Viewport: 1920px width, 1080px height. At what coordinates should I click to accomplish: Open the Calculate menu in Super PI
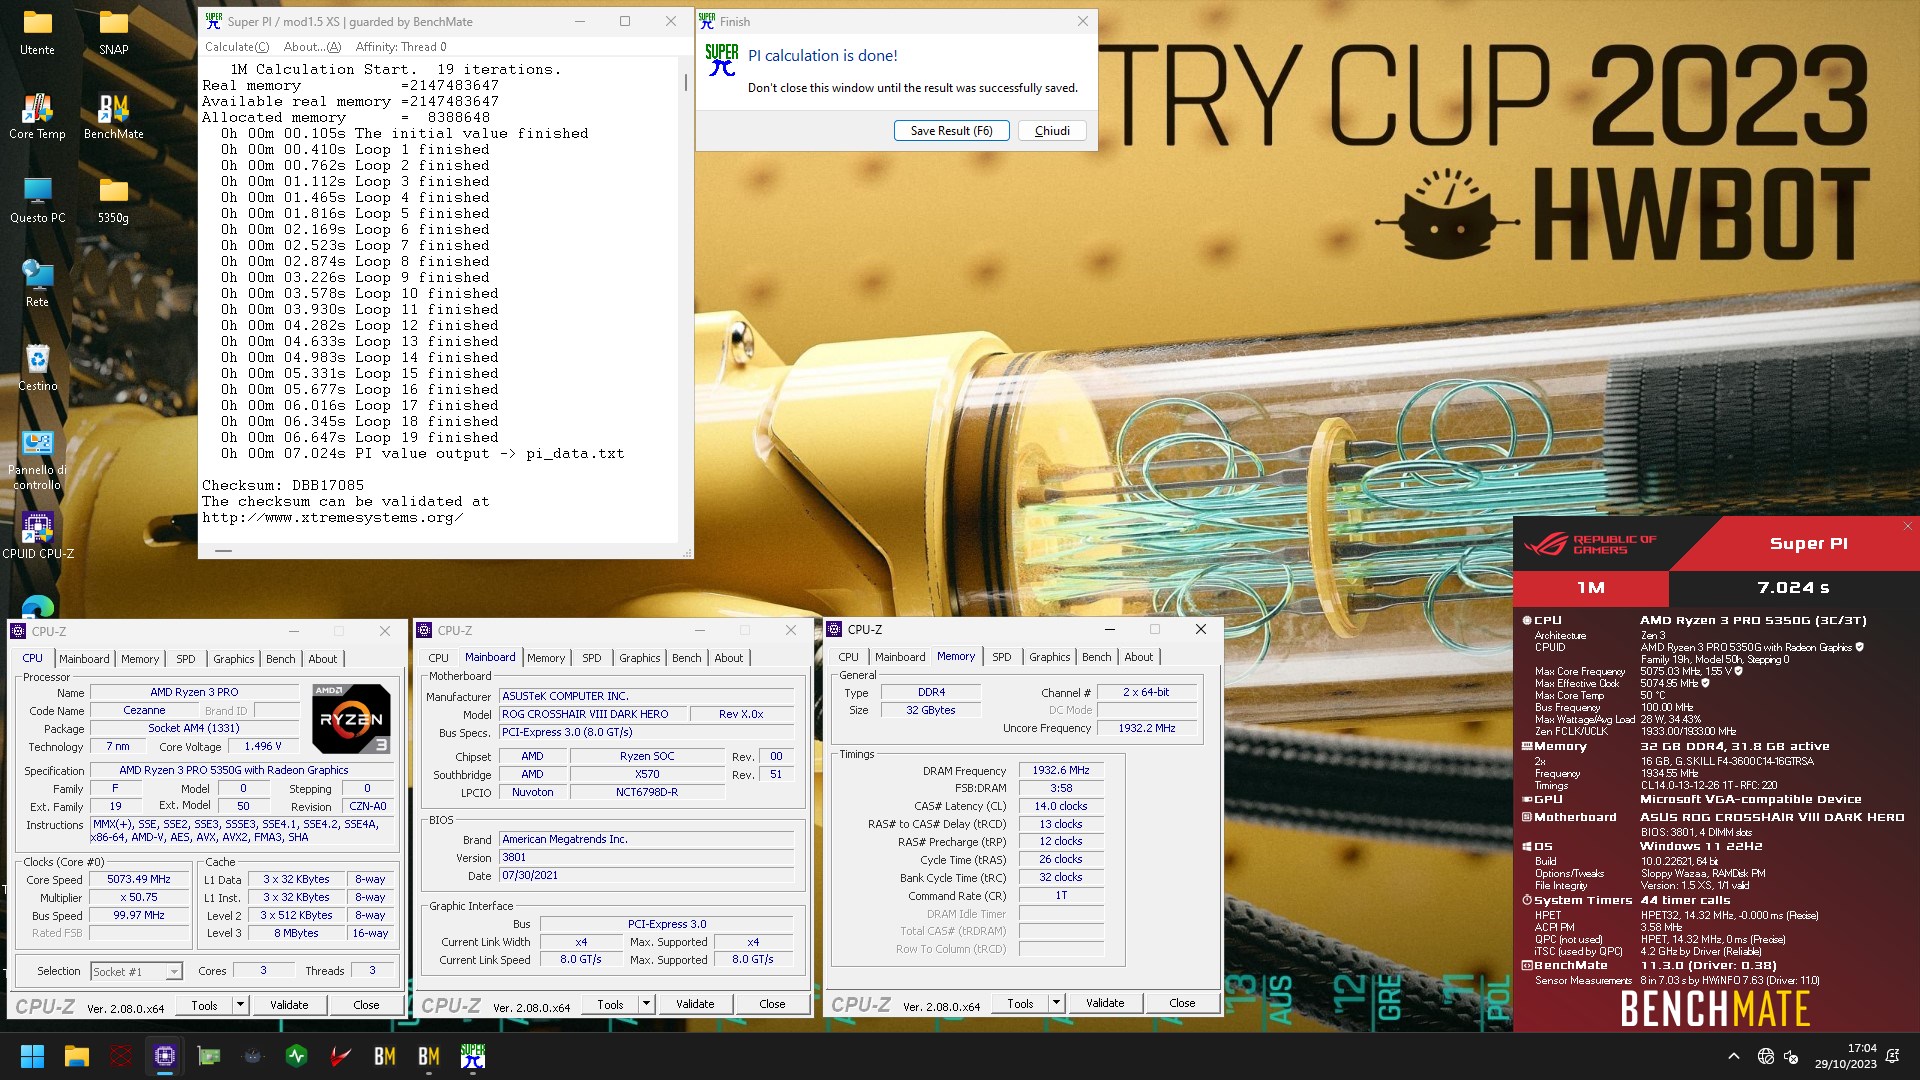point(237,47)
